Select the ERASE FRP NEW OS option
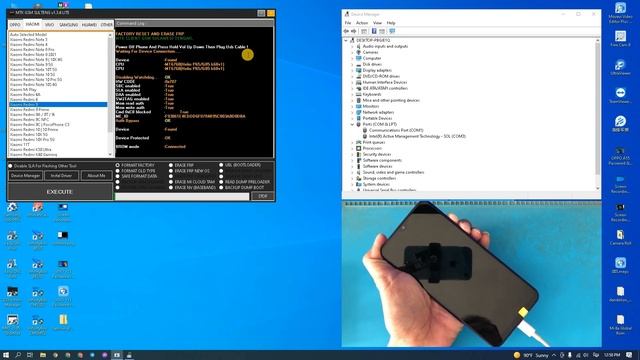This screenshot has height=360, width=640. (x=171, y=171)
